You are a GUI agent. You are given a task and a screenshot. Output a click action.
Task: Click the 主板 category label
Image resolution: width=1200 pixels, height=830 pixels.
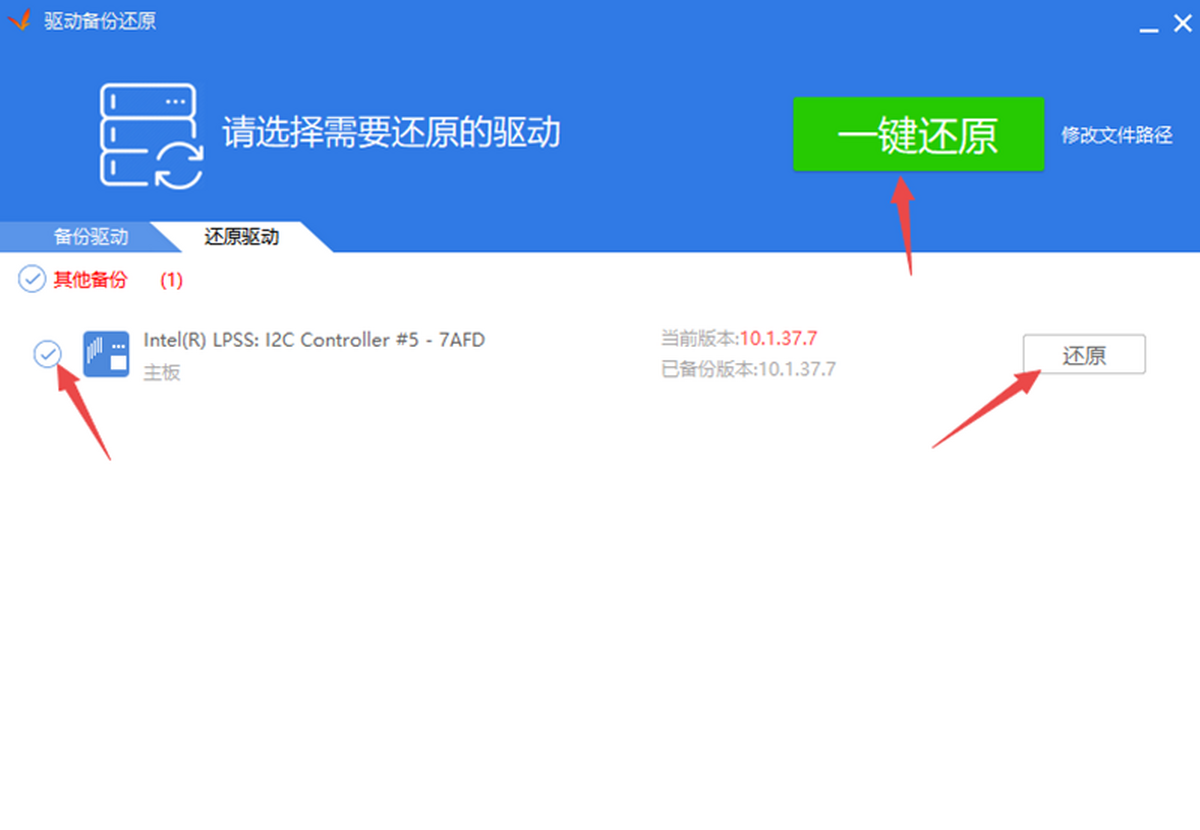[162, 373]
